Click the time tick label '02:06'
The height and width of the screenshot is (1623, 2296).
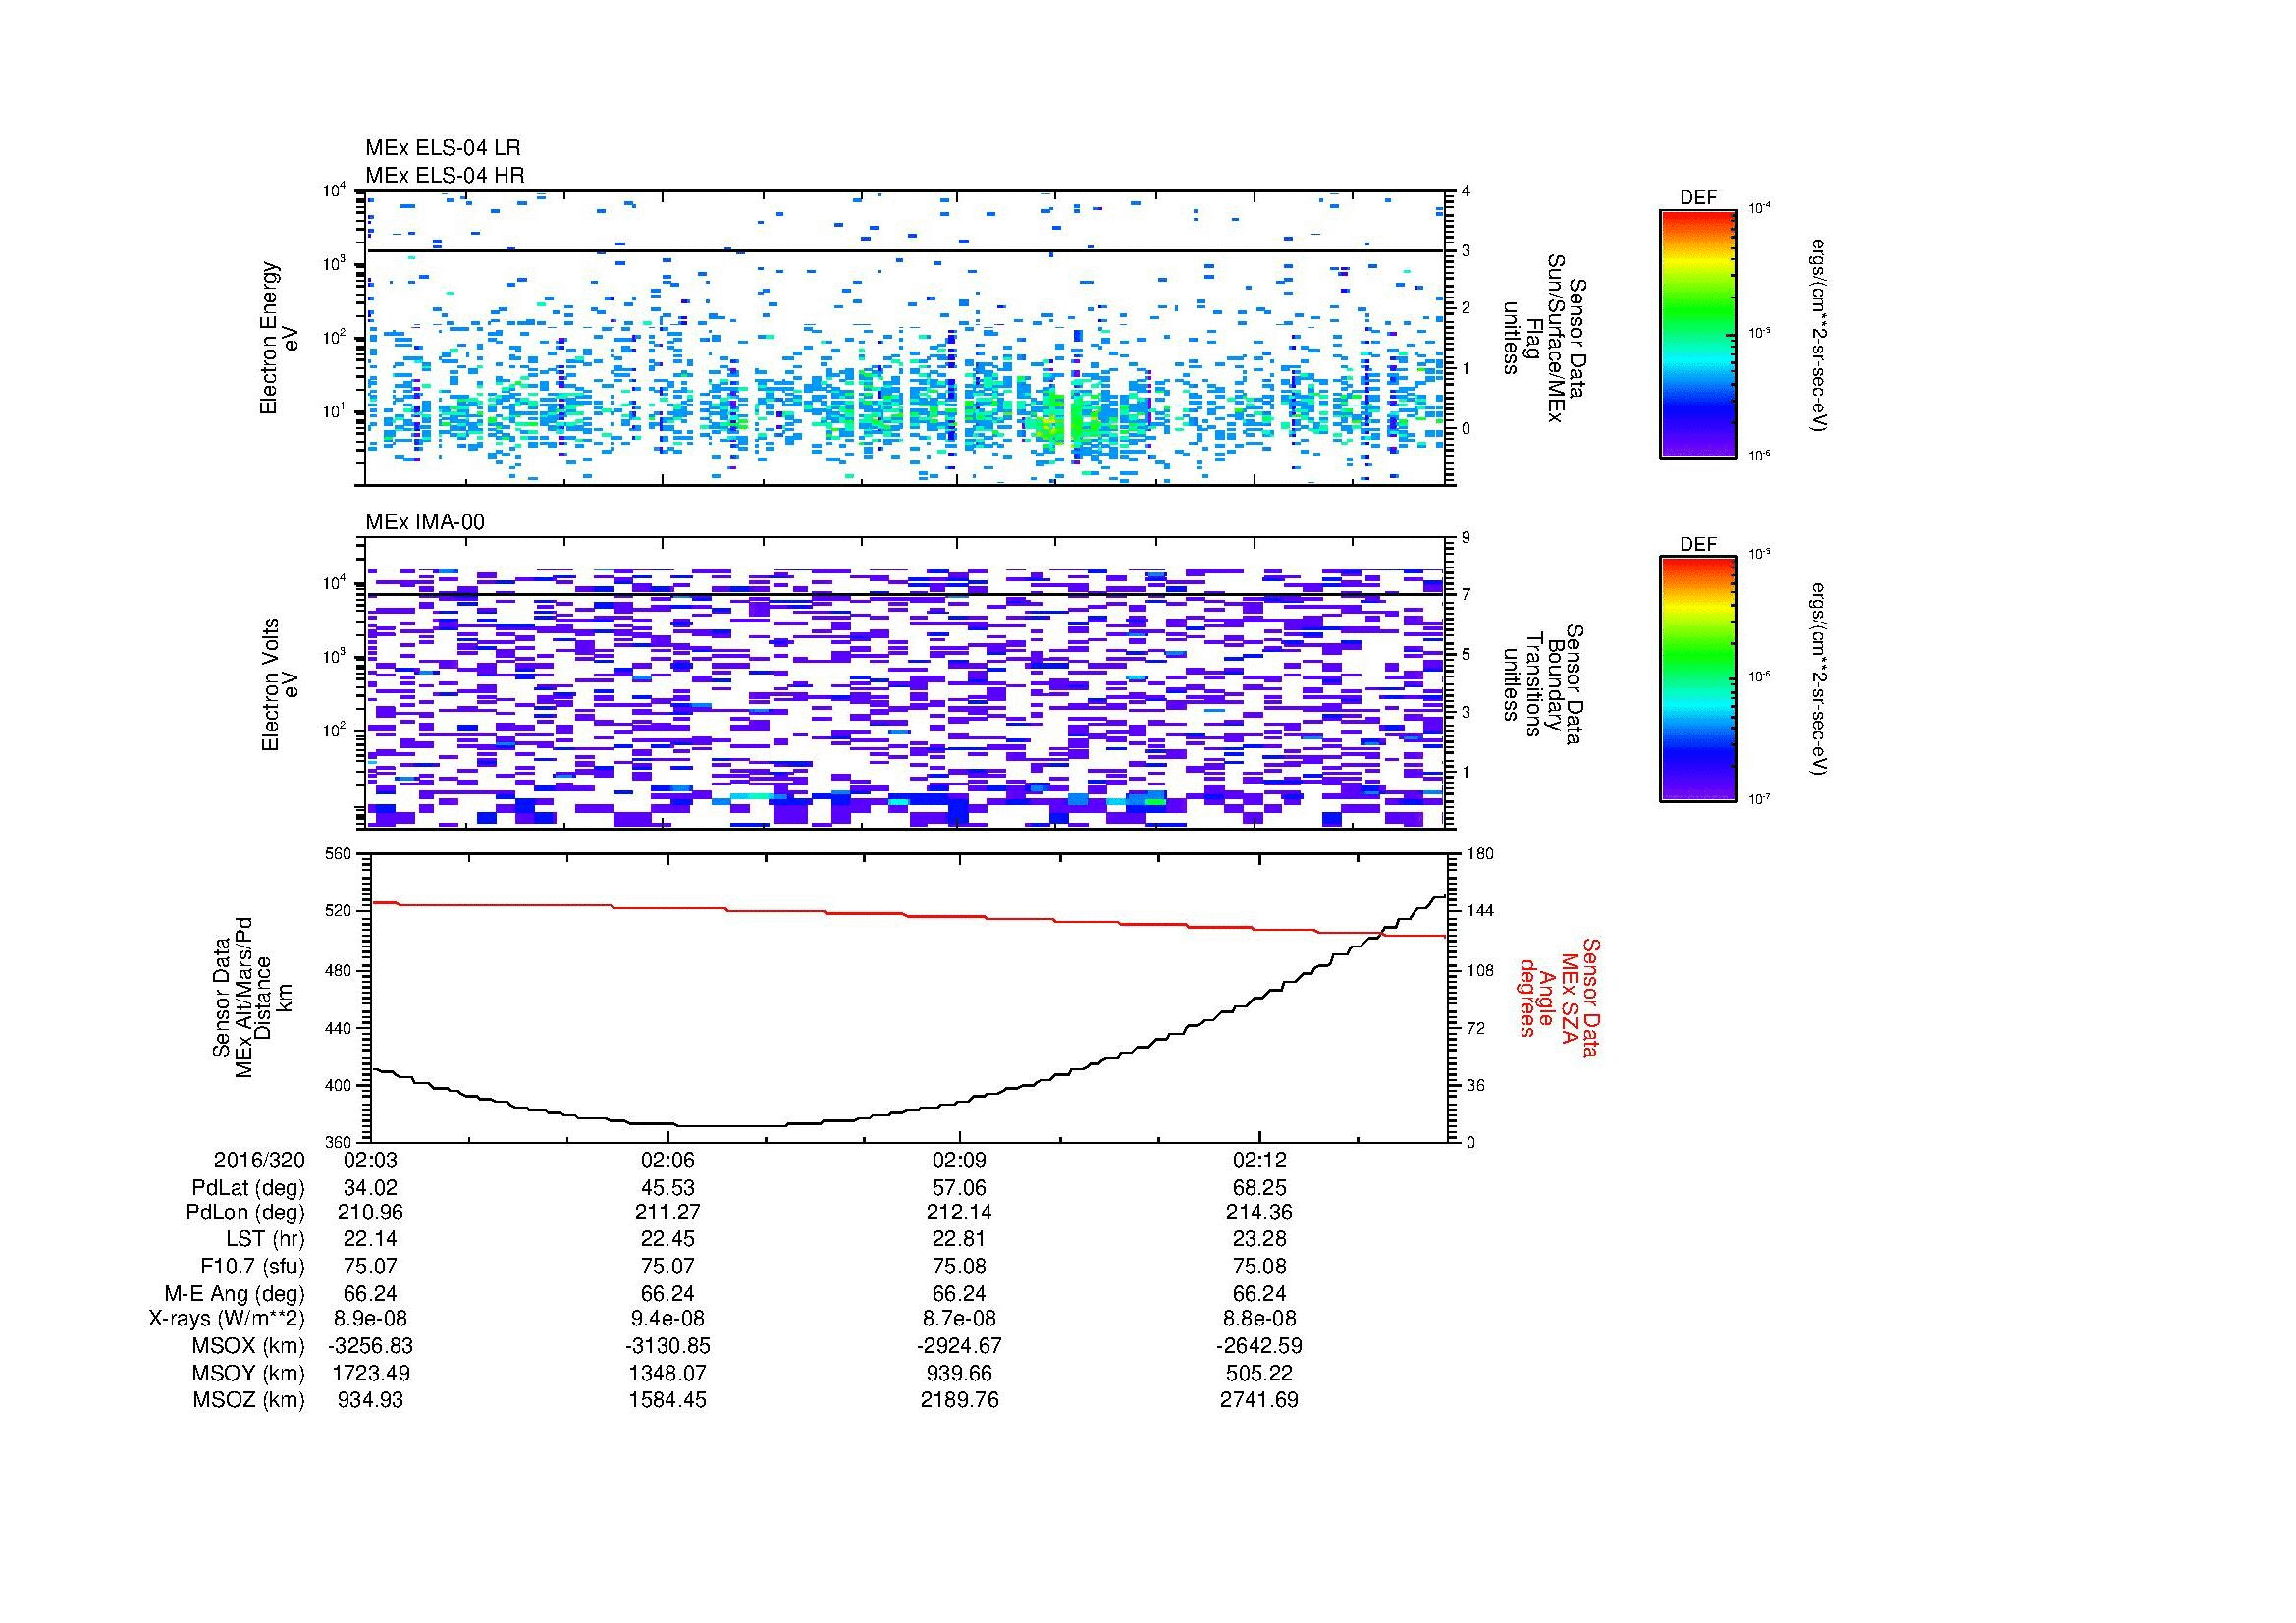pyautogui.click(x=667, y=1160)
